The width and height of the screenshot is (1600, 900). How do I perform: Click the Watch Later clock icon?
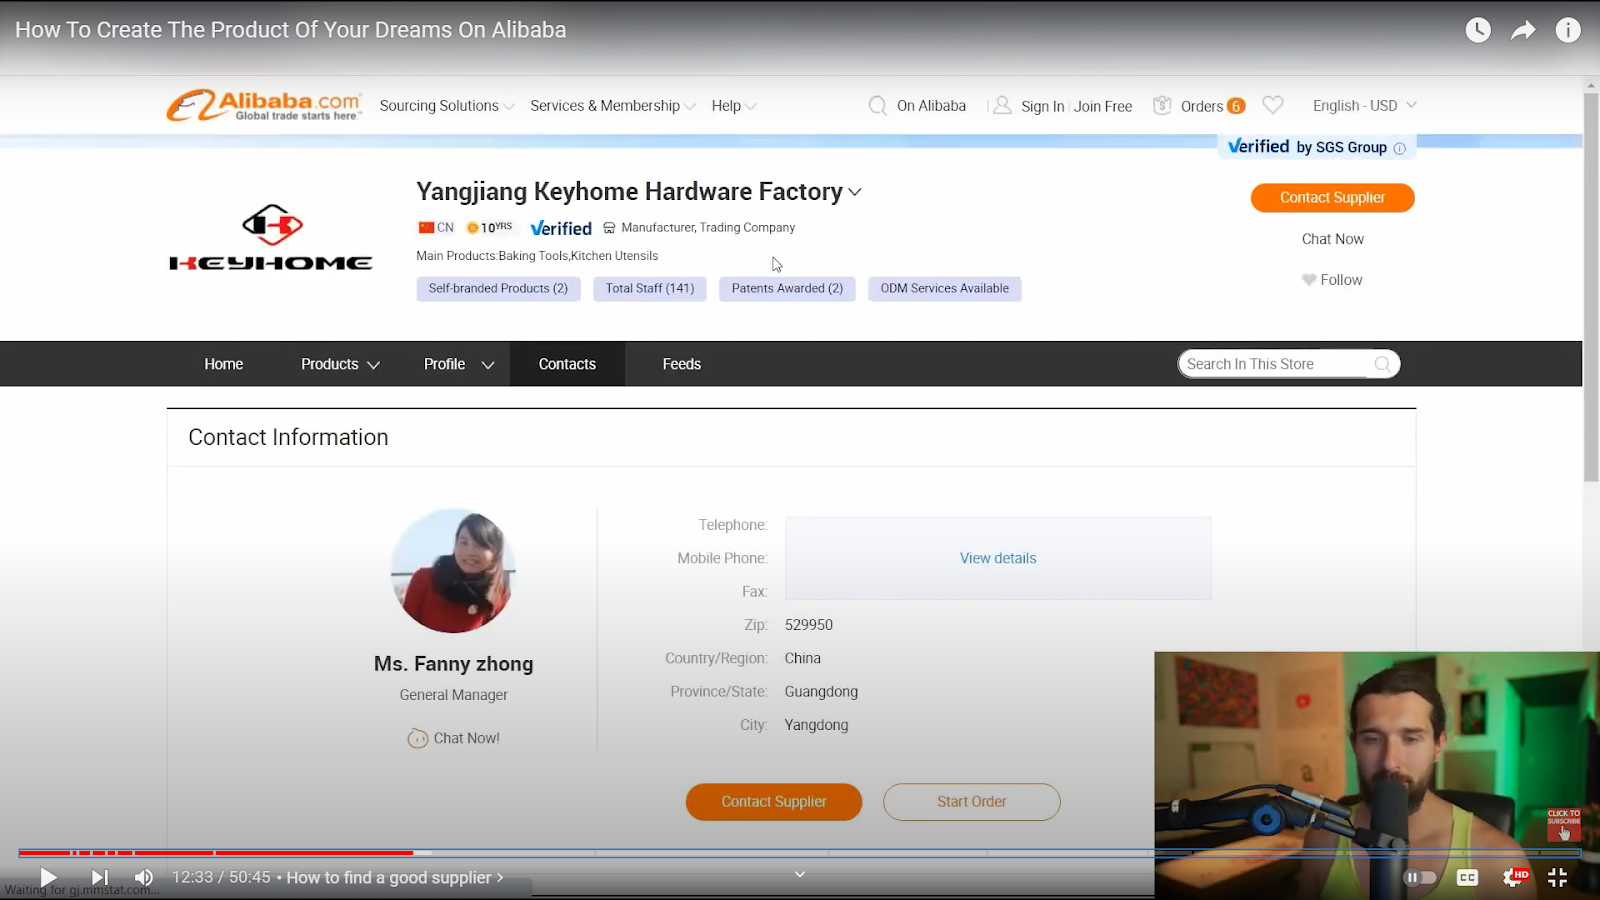pyautogui.click(x=1478, y=30)
